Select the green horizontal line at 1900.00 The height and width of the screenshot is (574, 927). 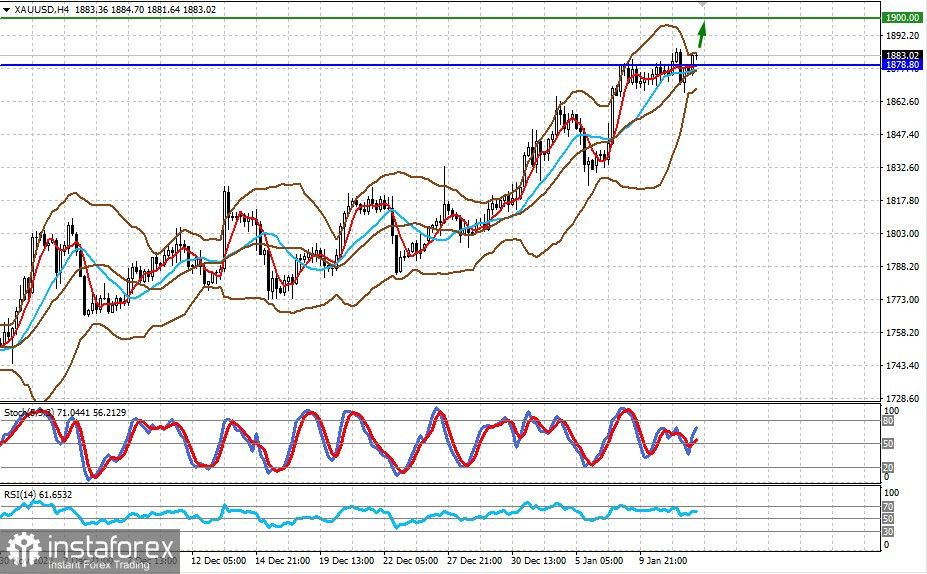click(x=440, y=18)
